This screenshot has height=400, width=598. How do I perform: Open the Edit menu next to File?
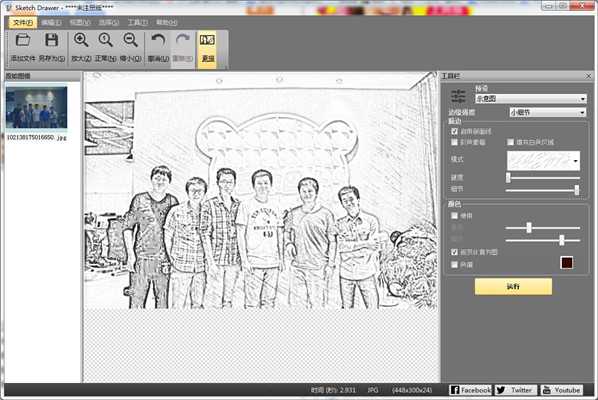point(51,22)
